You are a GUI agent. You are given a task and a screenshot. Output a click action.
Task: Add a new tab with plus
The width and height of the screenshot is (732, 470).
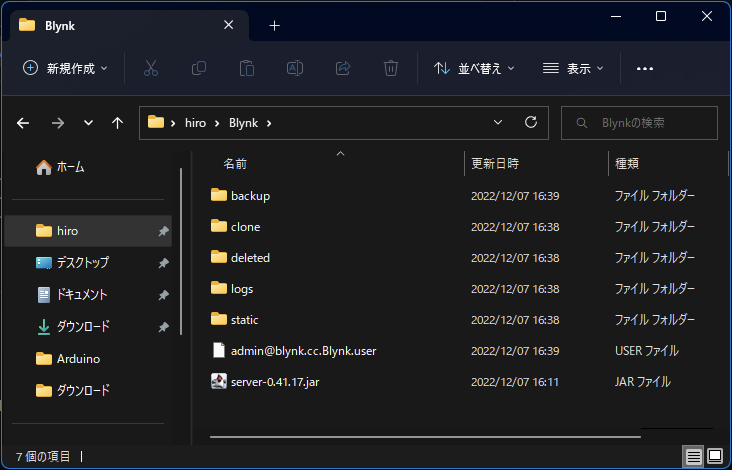click(x=274, y=26)
